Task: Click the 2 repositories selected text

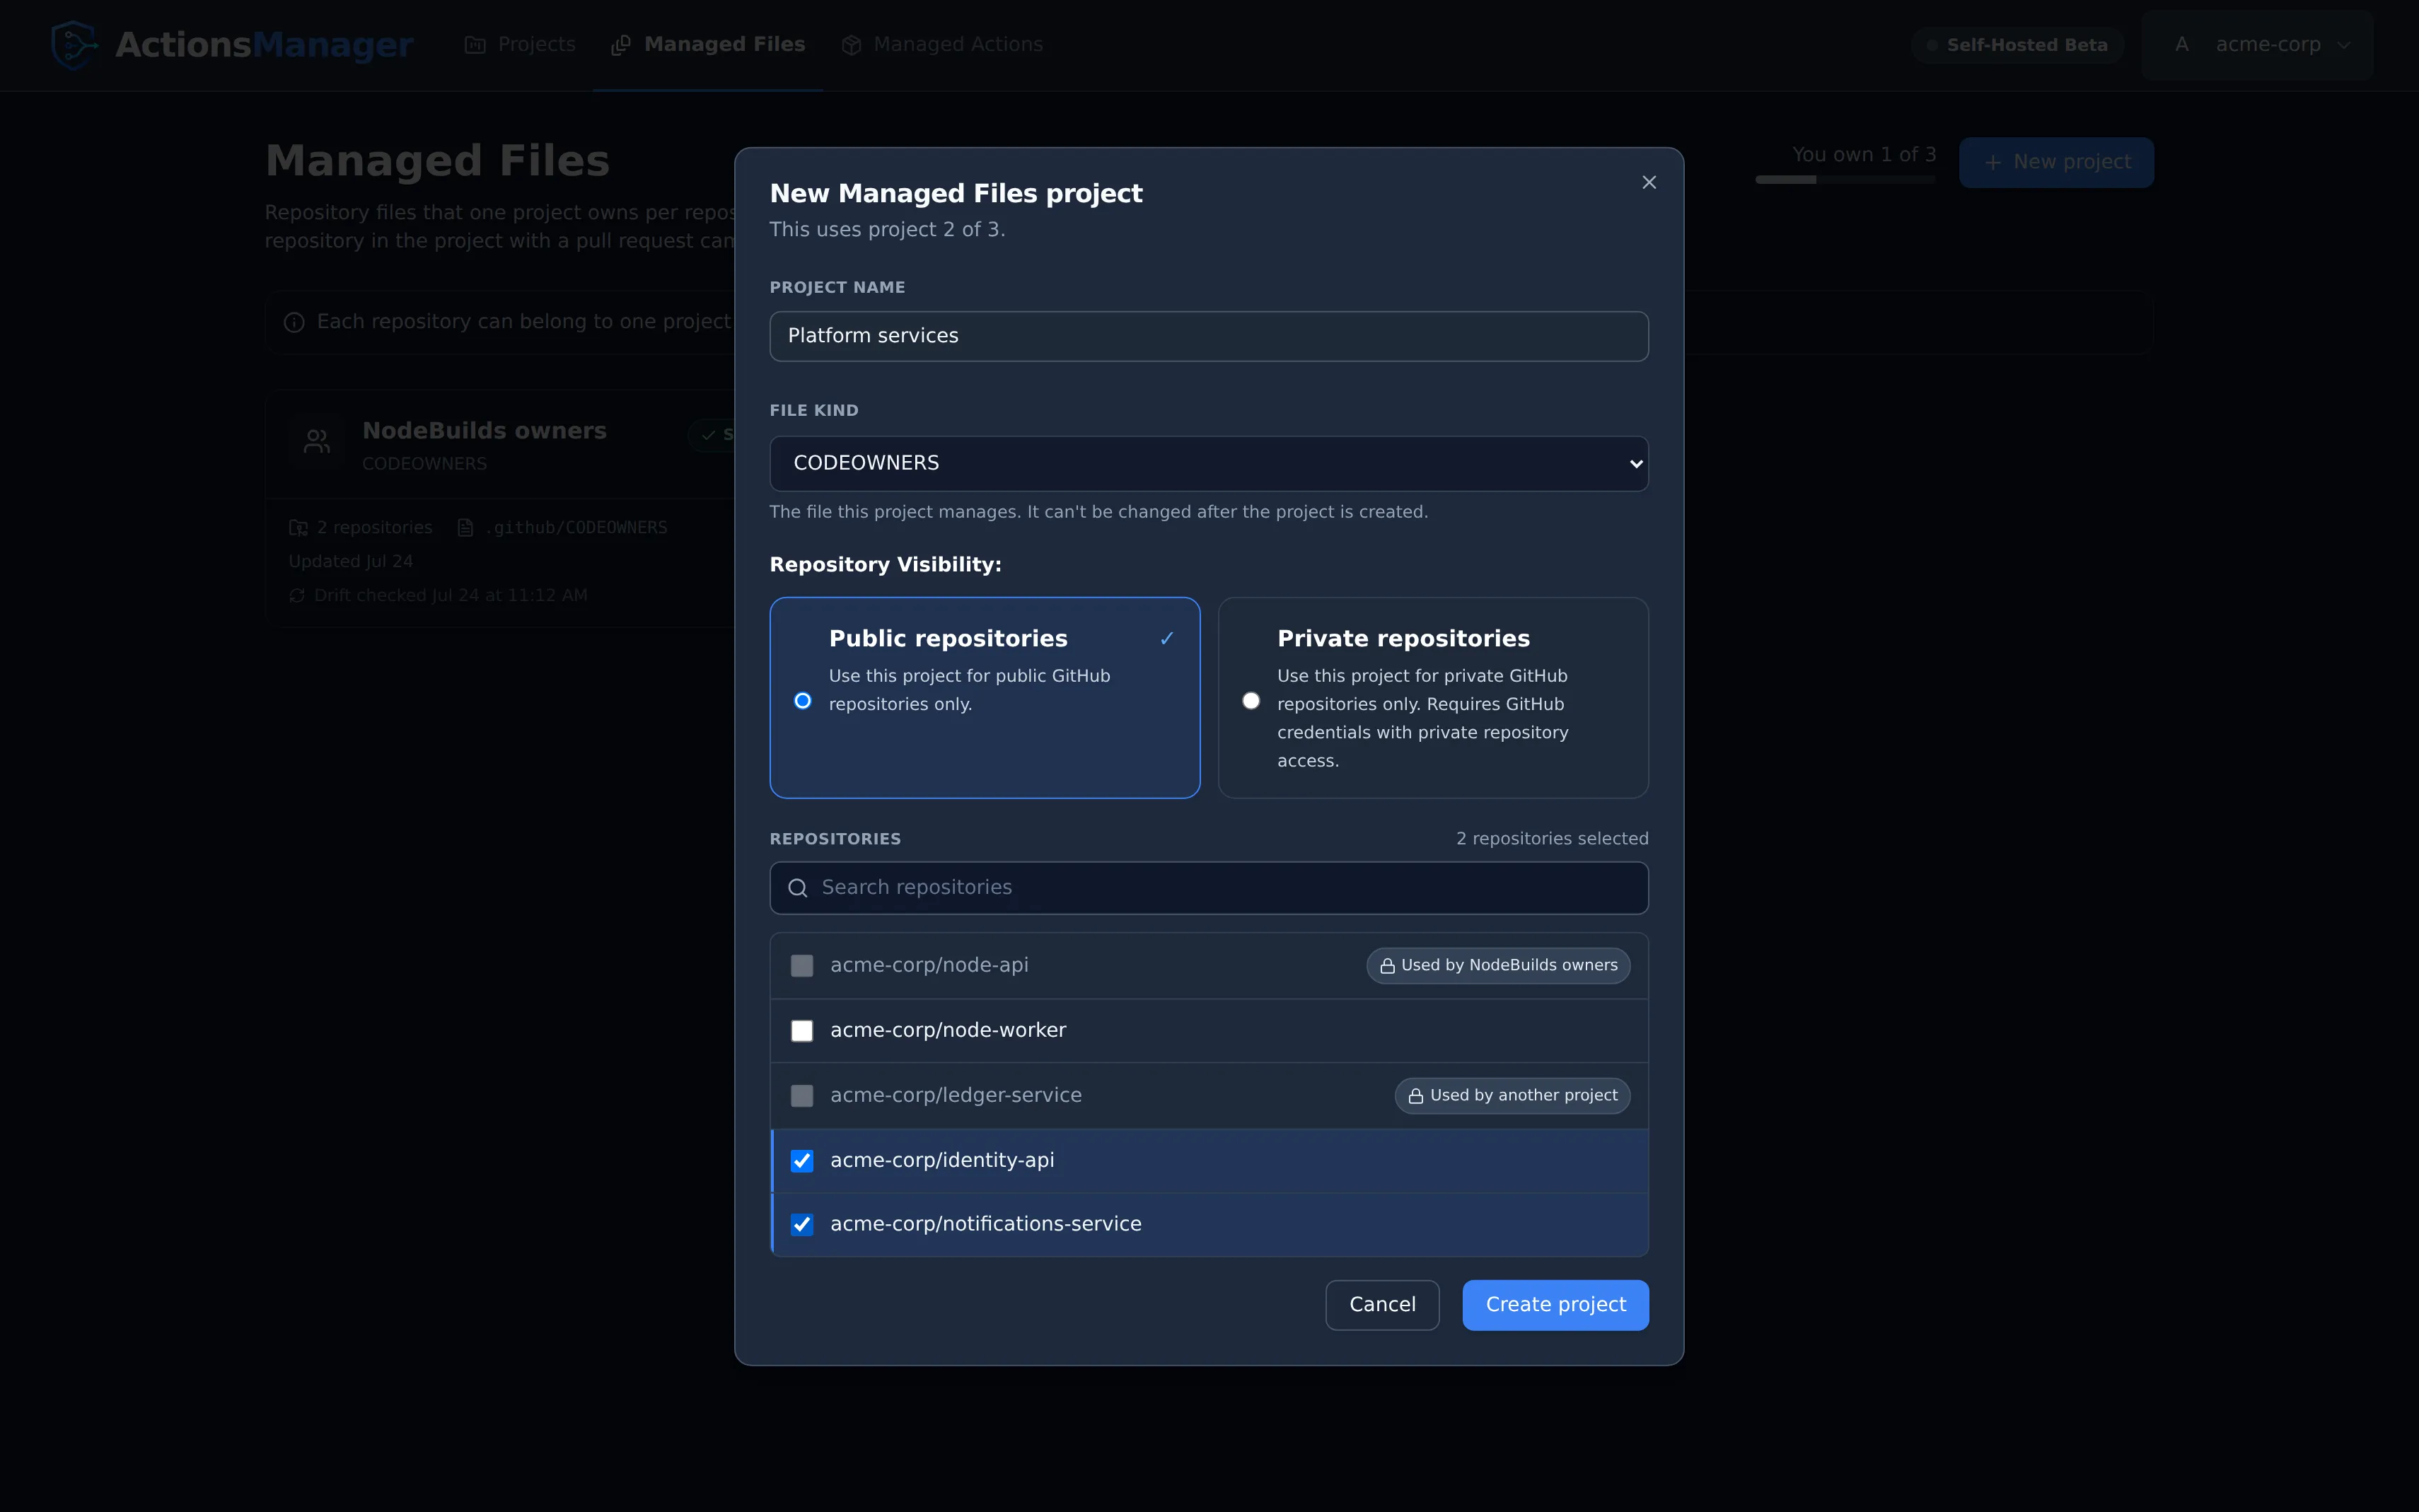Action: point(1552,839)
